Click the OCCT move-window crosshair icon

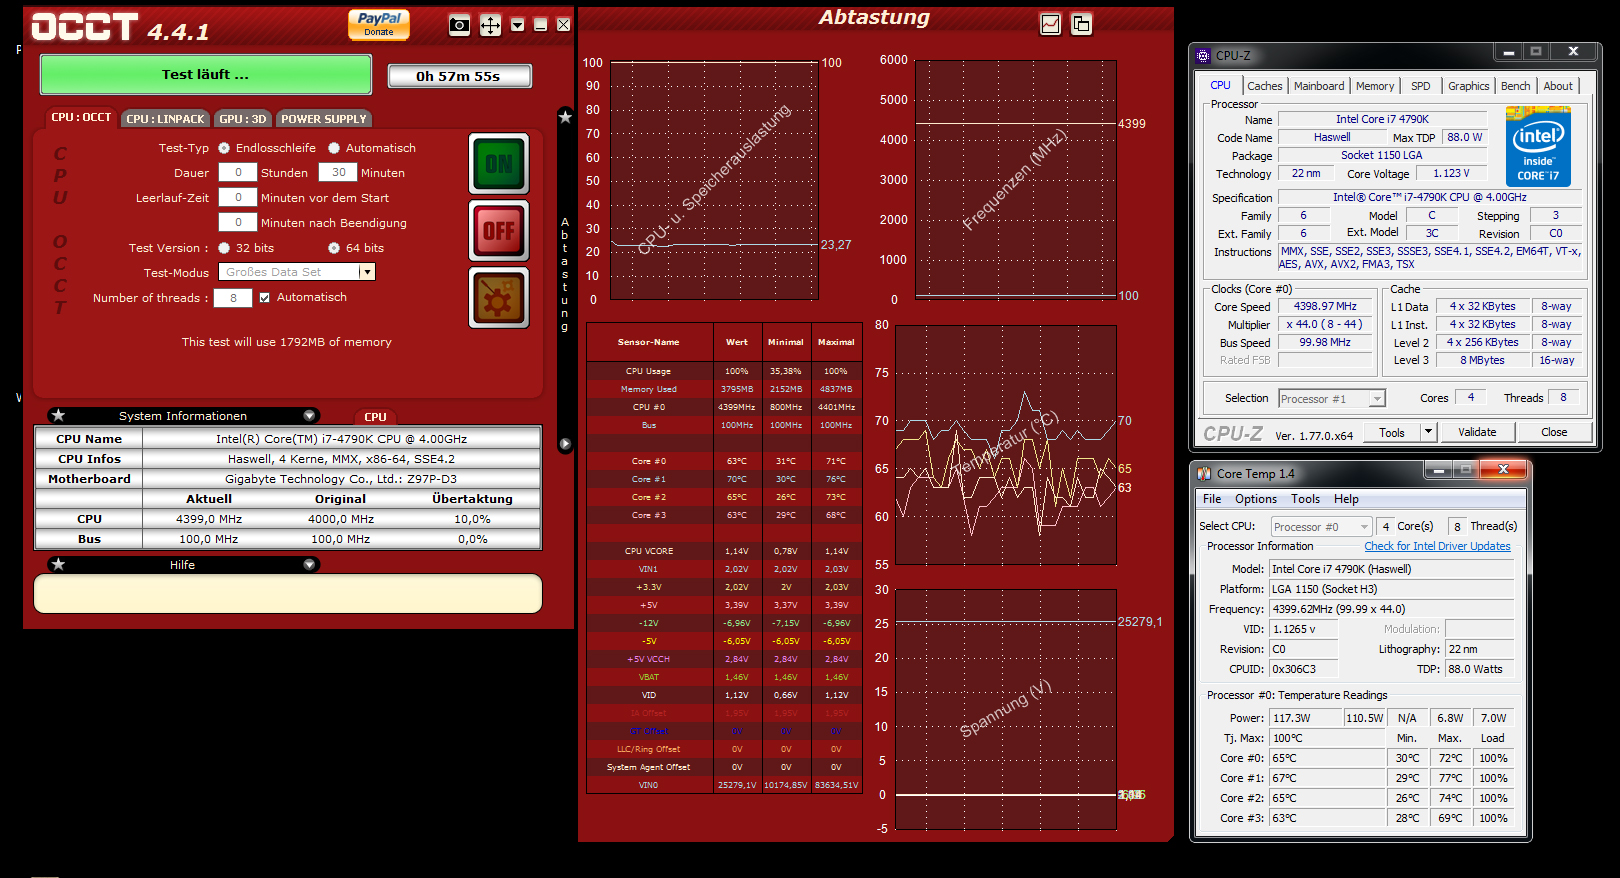point(490,25)
